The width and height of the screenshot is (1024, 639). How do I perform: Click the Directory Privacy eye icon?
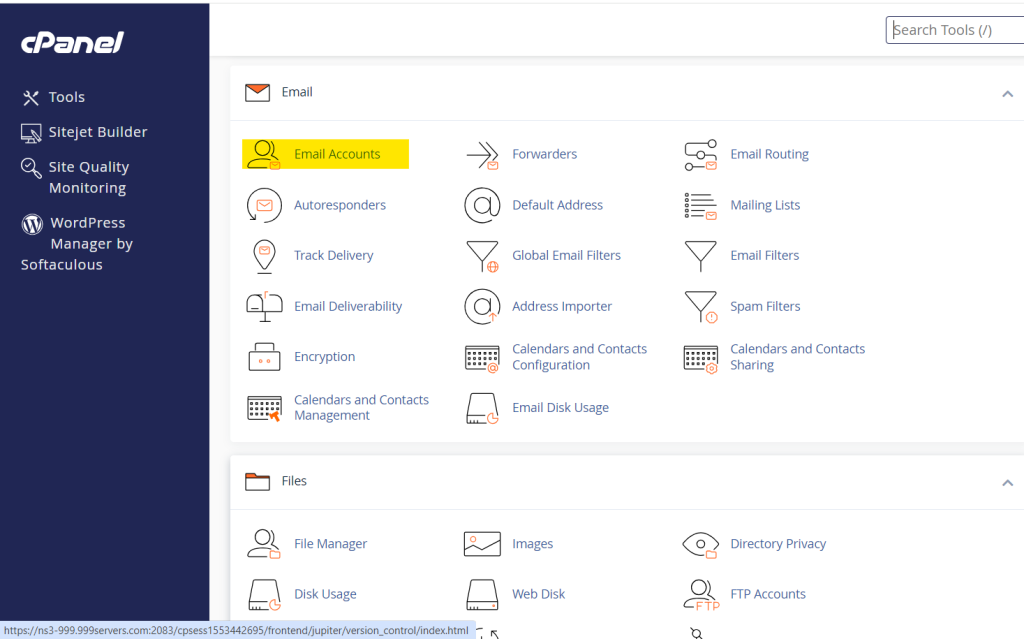[700, 544]
